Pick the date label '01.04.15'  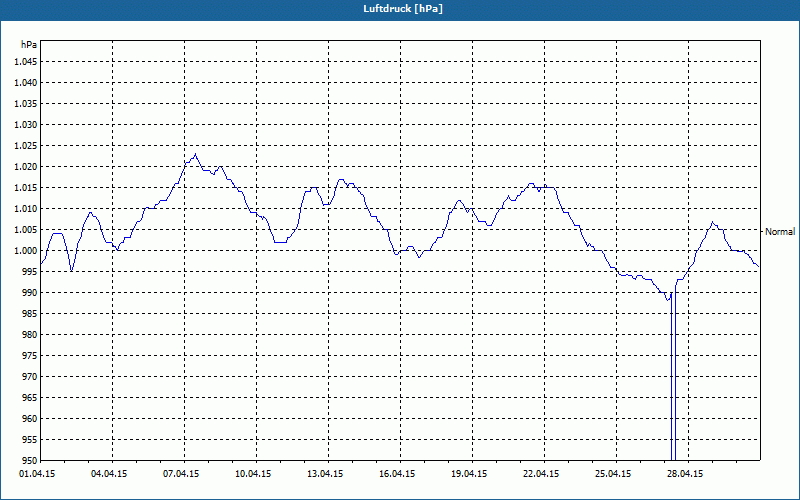click(37, 474)
